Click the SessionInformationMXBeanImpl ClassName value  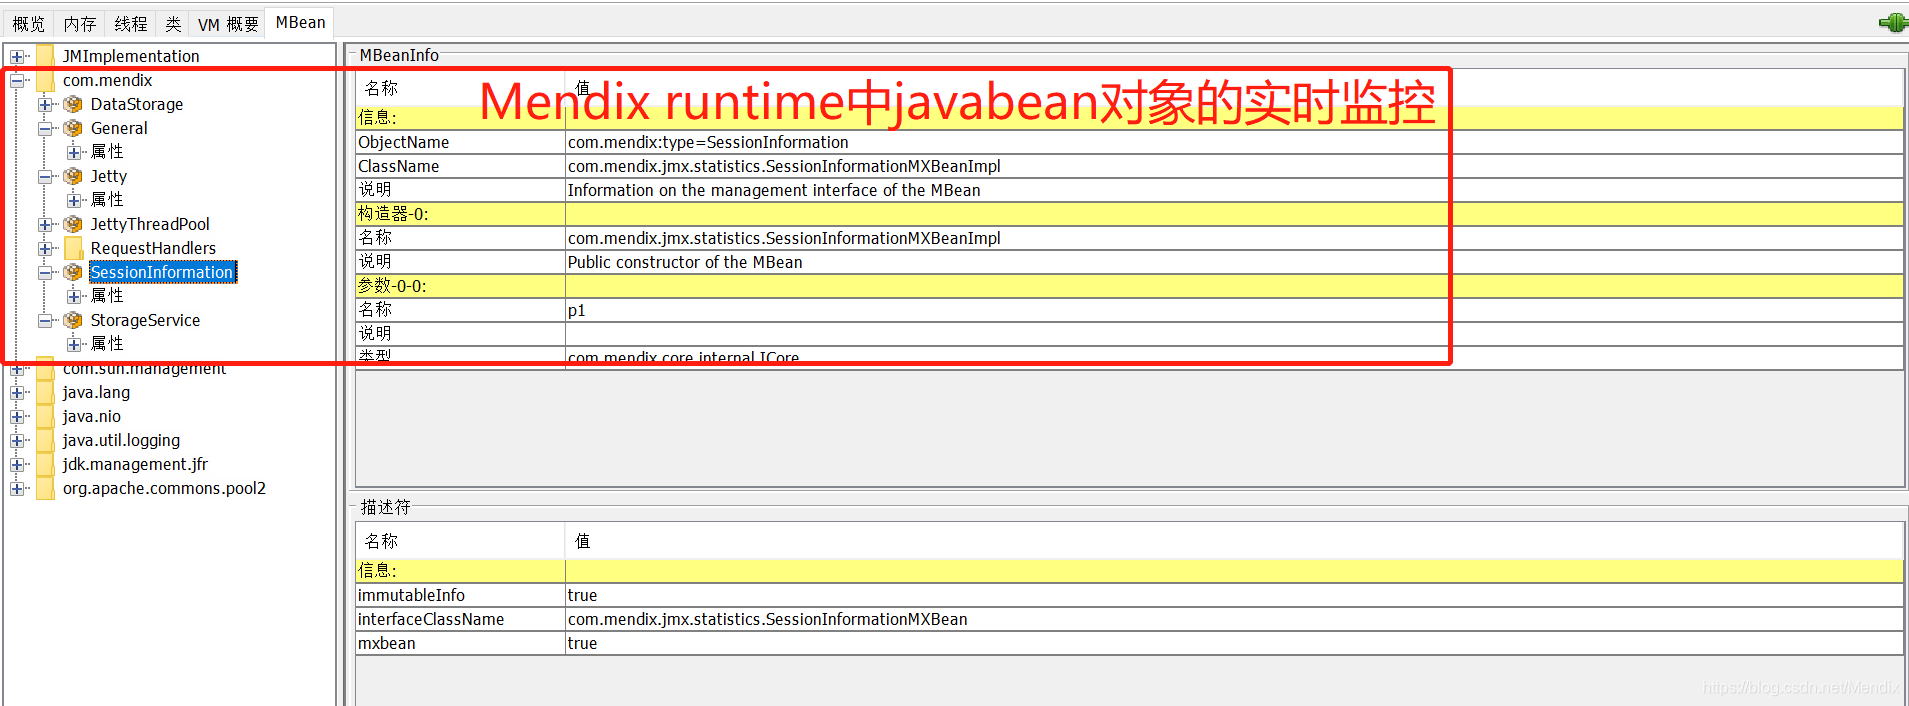point(1234,166)
